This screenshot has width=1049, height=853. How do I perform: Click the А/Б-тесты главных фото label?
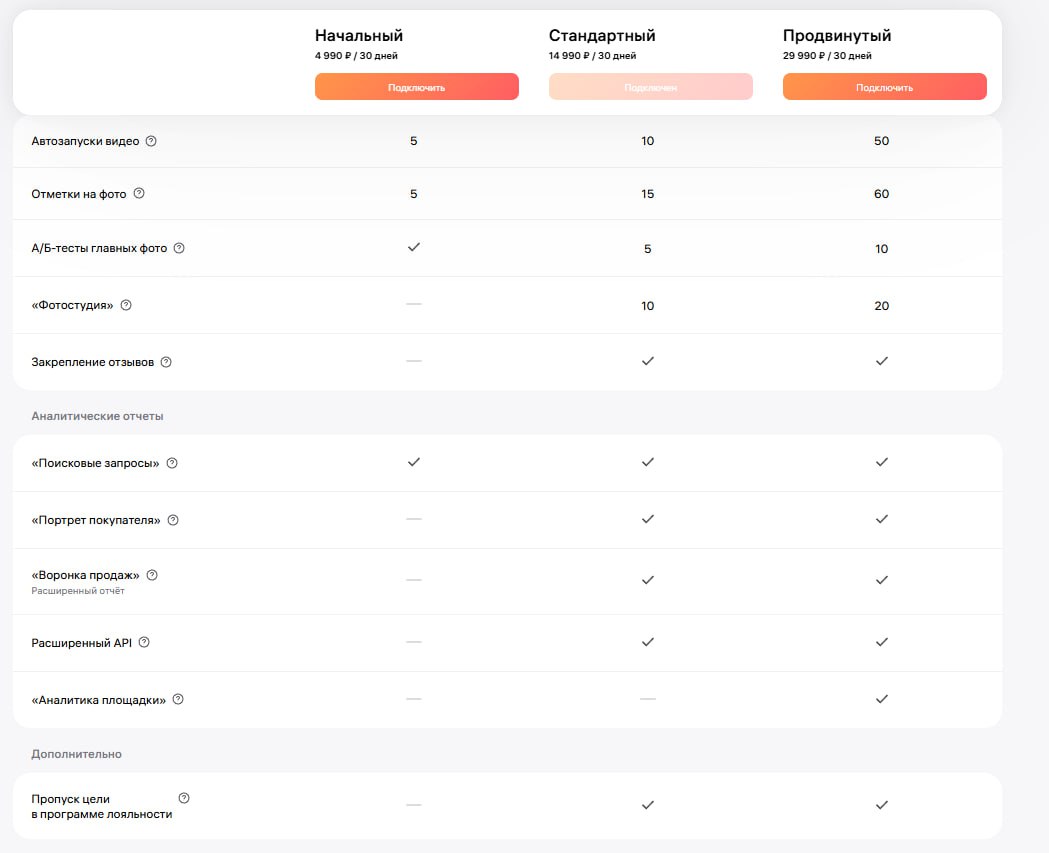coord(99,248)
